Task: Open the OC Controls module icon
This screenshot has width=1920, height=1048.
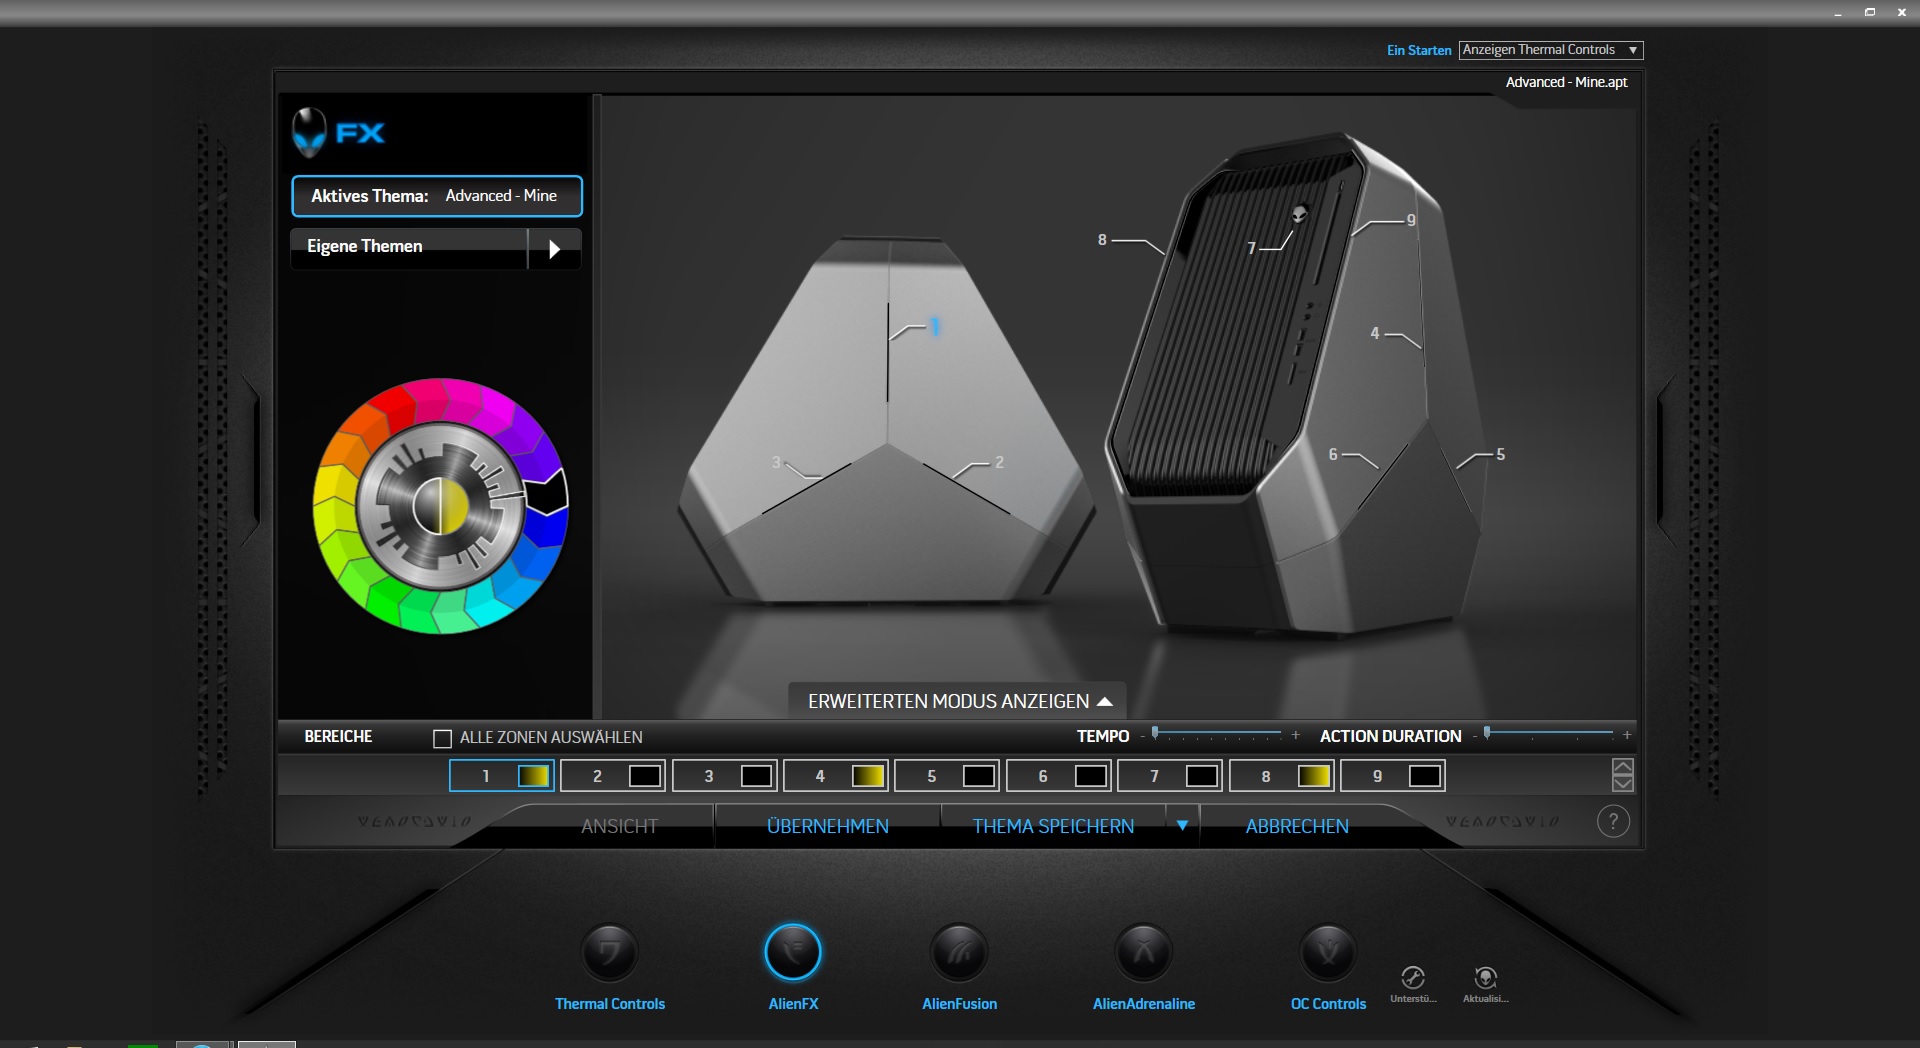Action: point(1328,952)
